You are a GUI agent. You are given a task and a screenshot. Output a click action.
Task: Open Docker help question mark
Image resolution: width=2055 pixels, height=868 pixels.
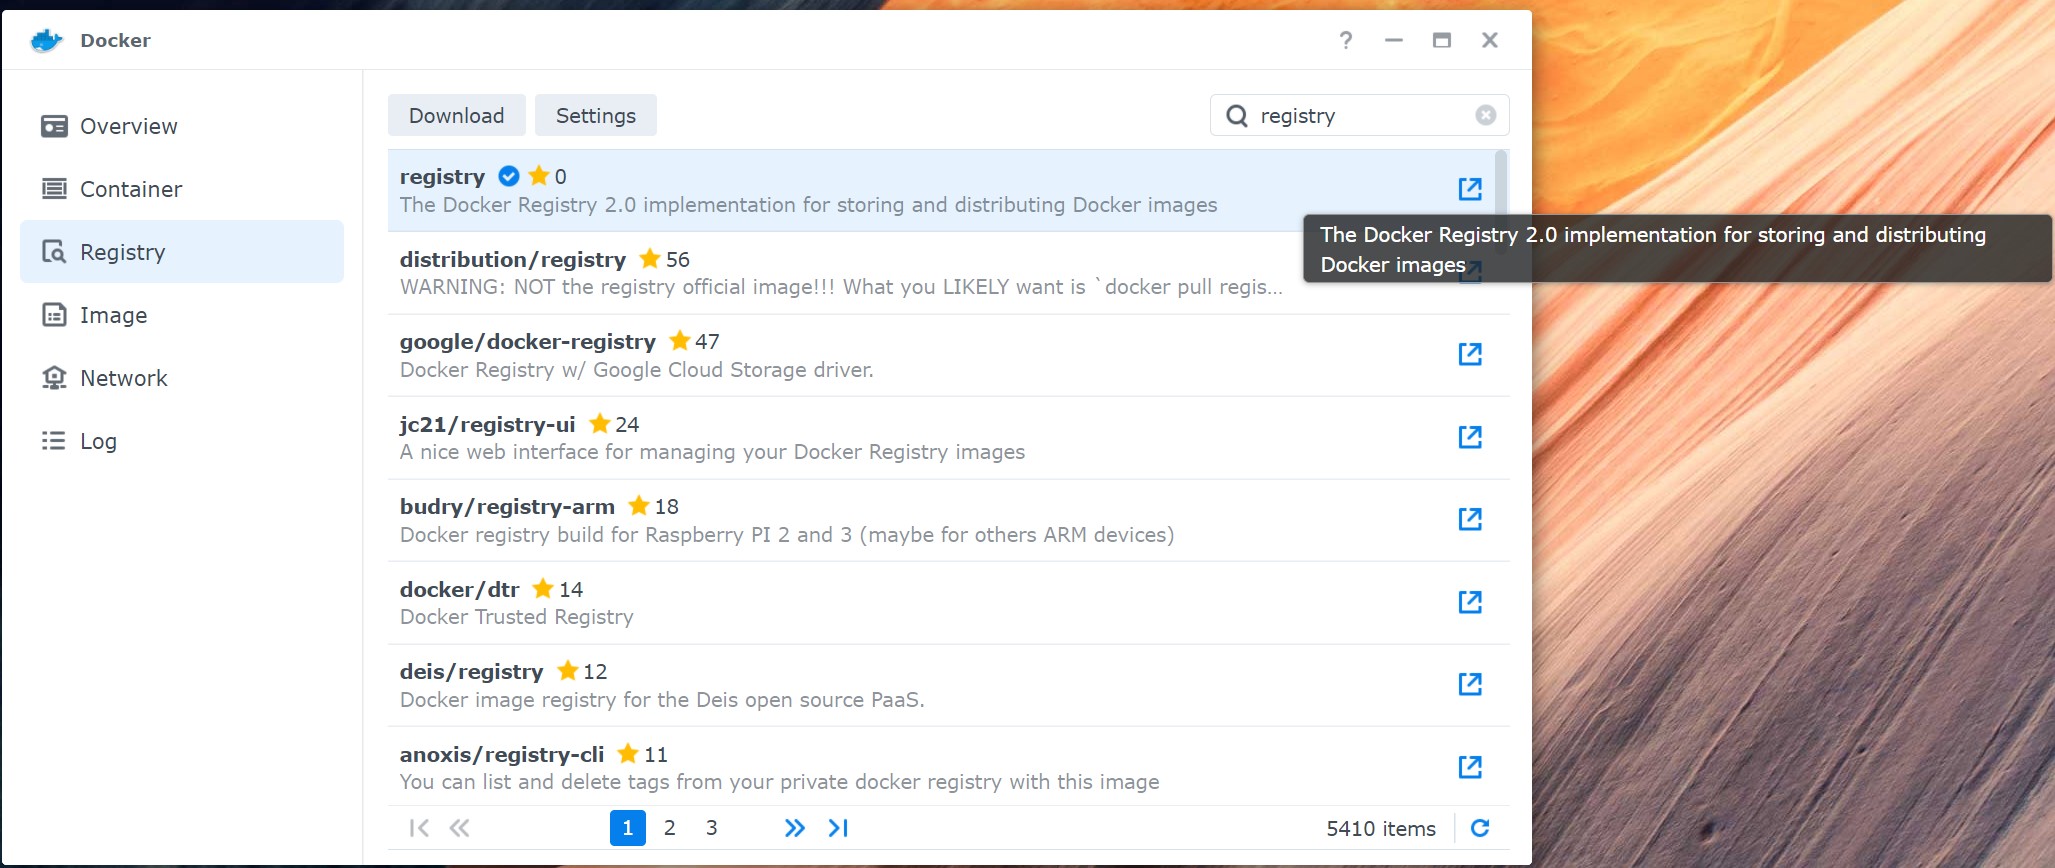tap(1346, 40)
